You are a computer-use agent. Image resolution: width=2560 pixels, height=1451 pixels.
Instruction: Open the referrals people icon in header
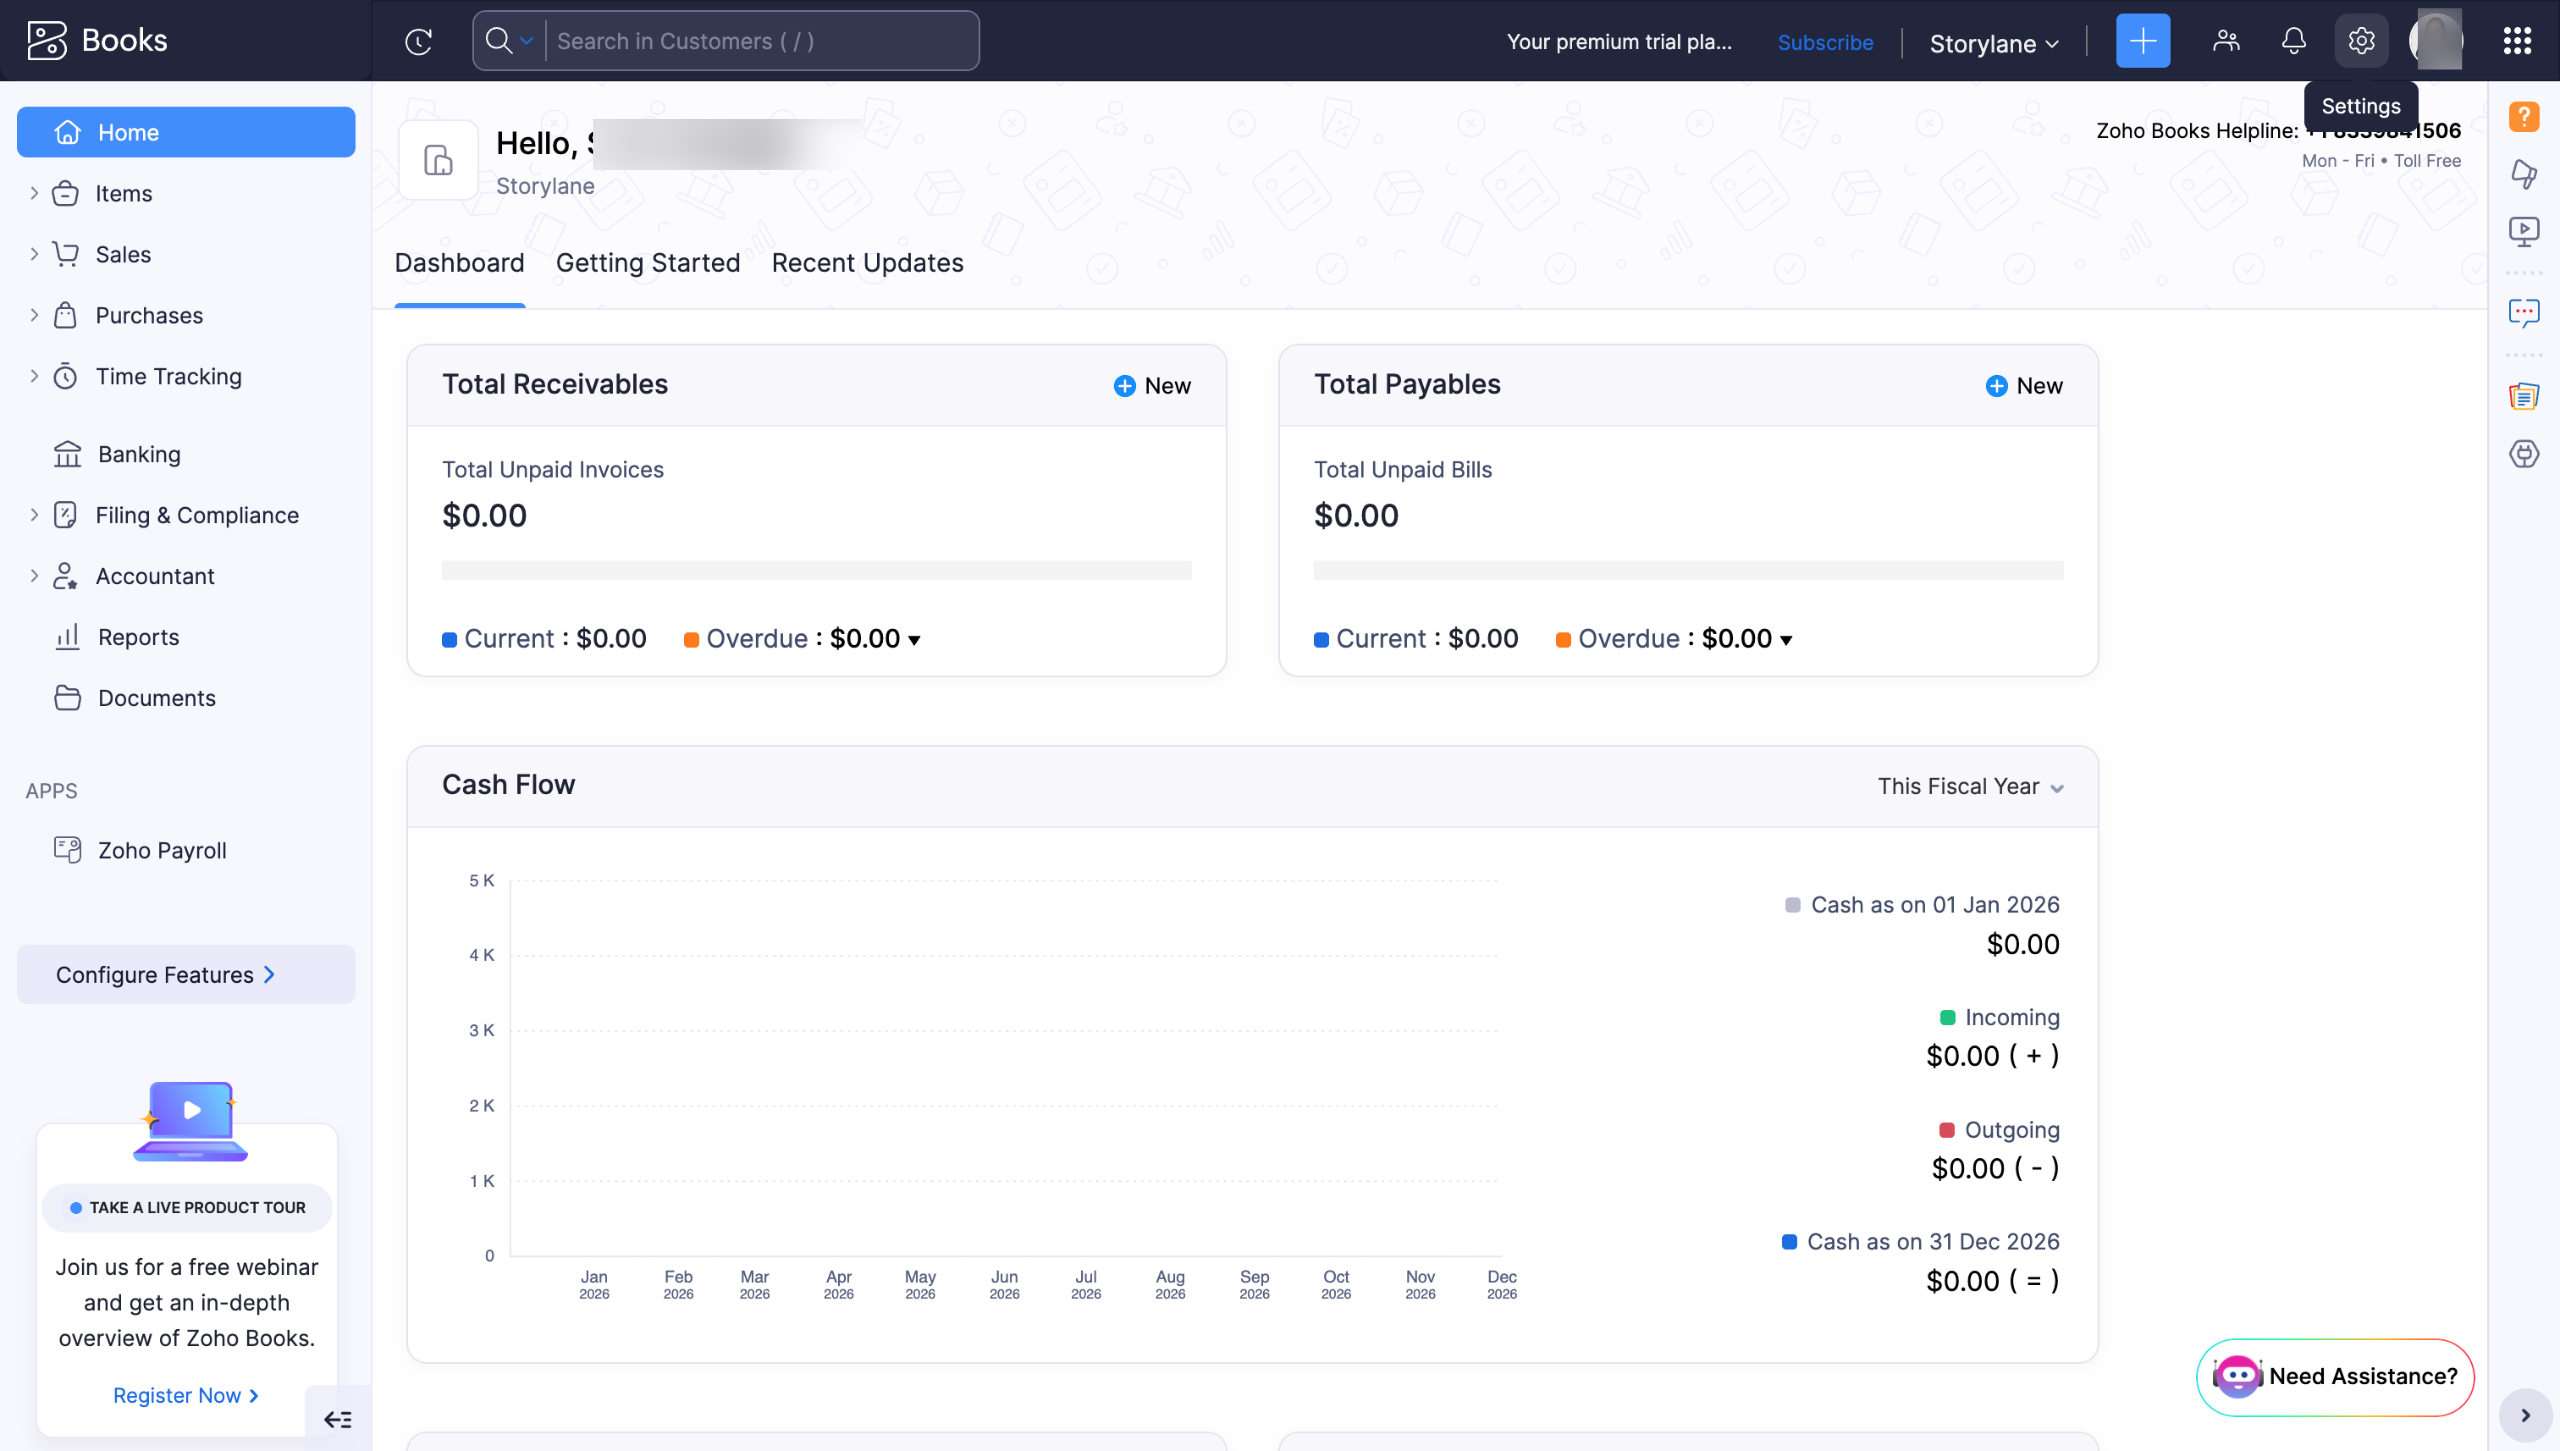(2226, 41)
